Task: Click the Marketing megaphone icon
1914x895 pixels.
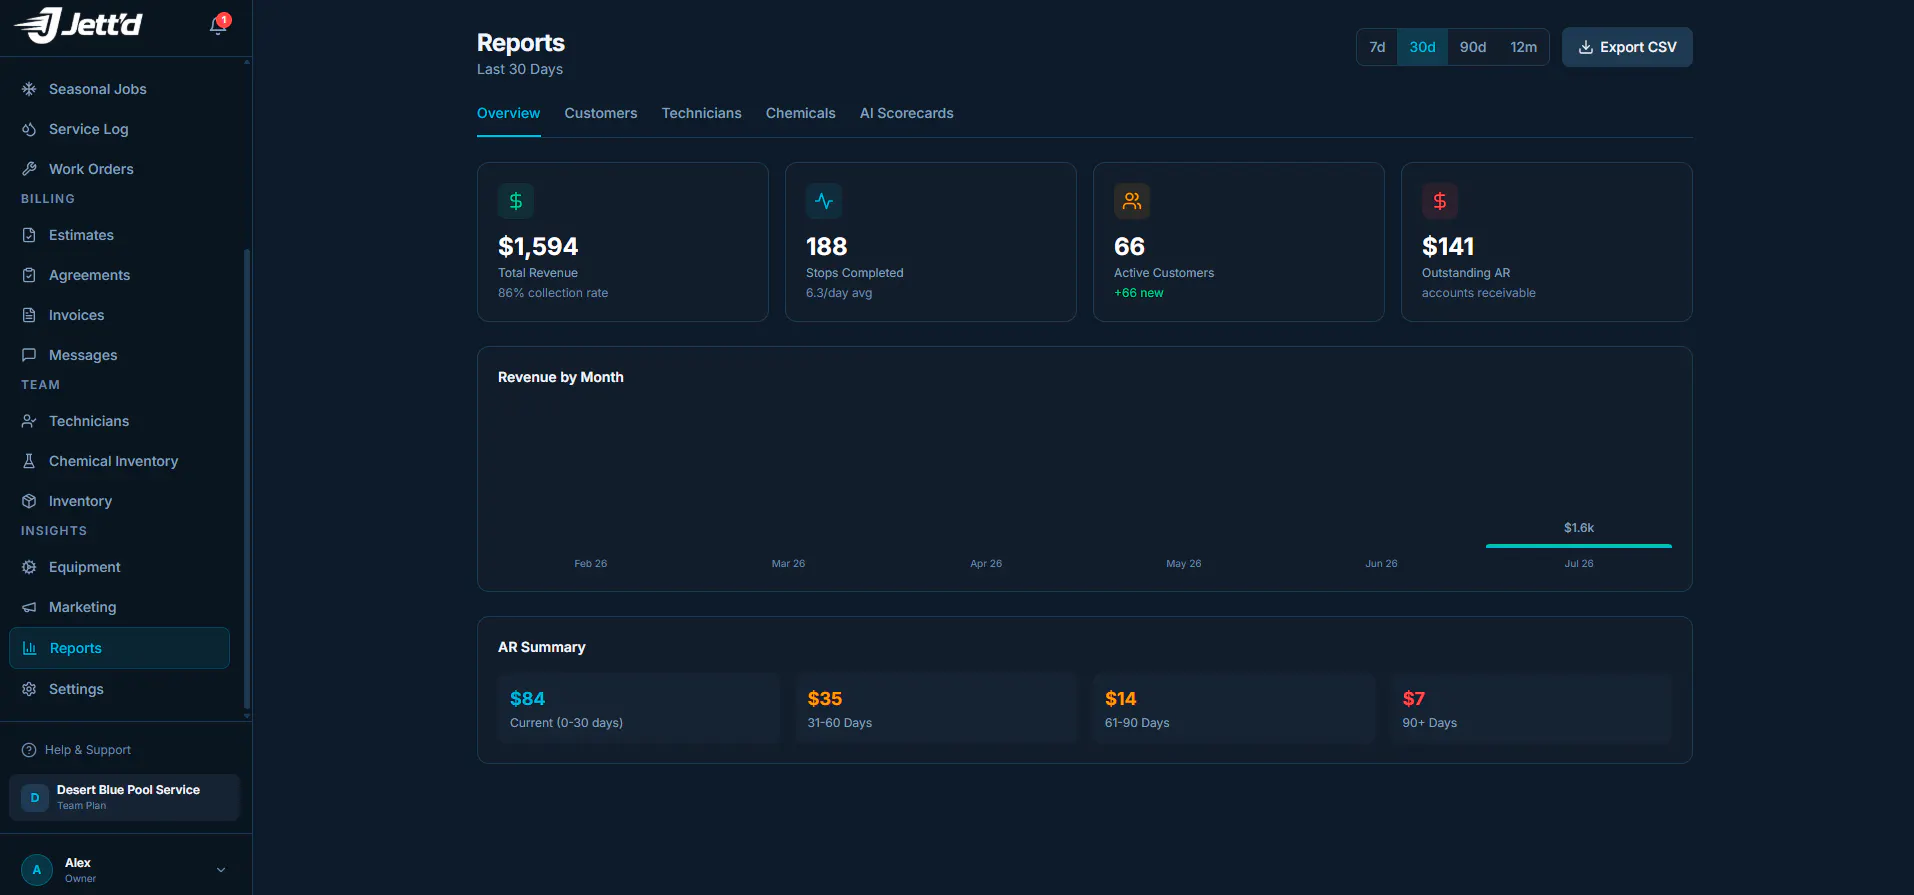Action: [29, 607]
